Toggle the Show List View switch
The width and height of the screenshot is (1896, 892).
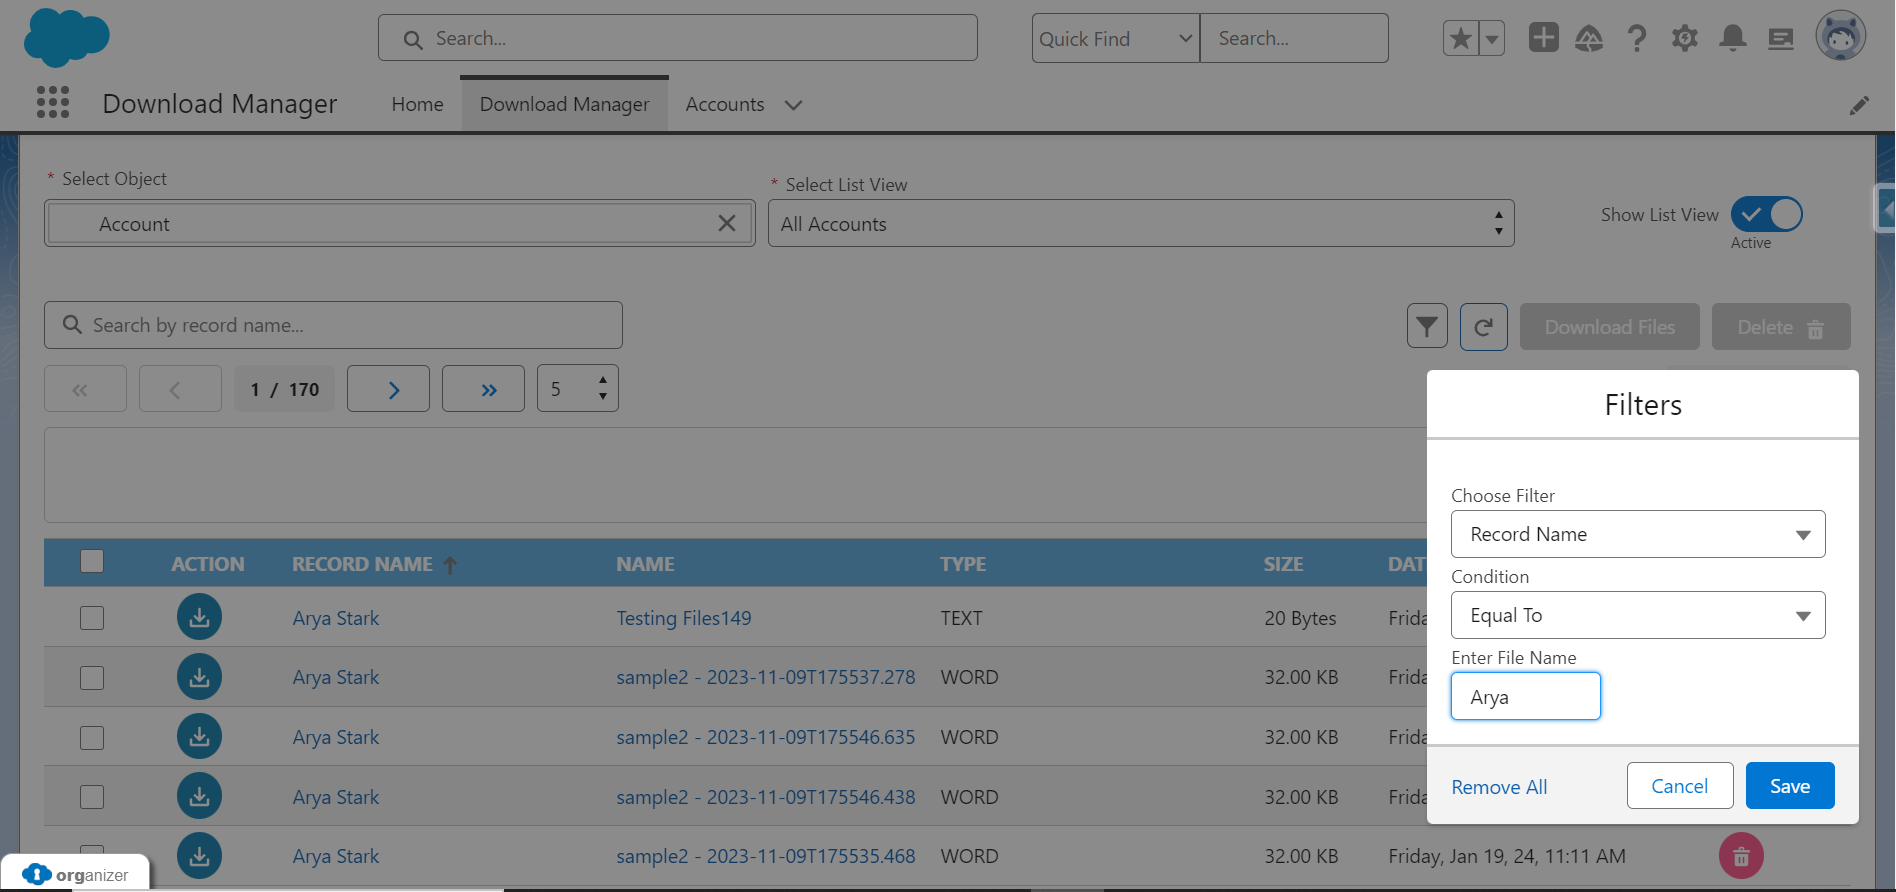pos(1766,214)
